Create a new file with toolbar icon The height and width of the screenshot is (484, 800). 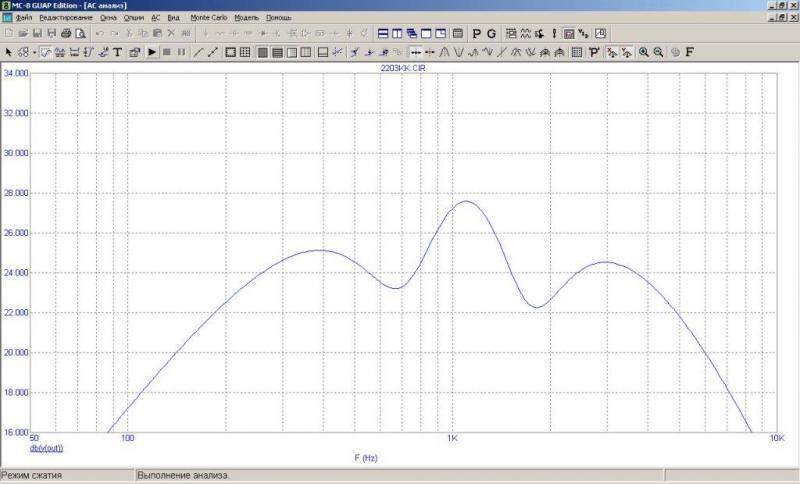[9, 34]
